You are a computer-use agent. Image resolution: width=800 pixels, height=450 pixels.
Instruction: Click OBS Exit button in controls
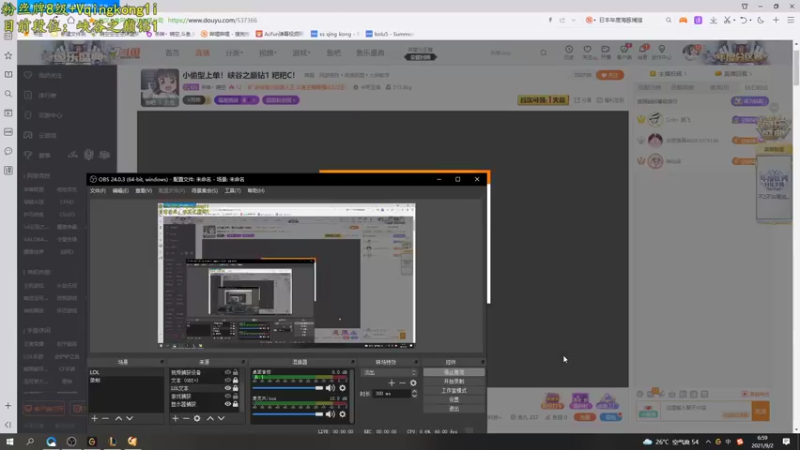click(x=454, y=409)
